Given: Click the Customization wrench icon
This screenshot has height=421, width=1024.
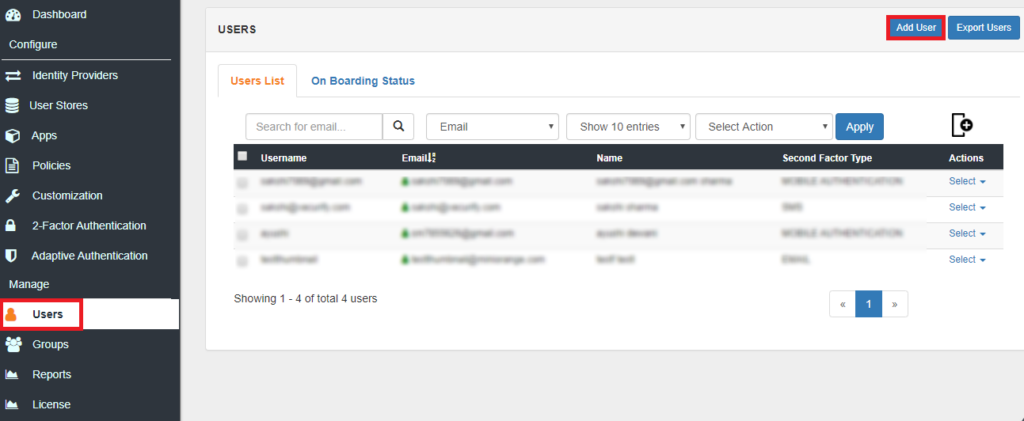Looking at the screenshot, I should 13,195.
